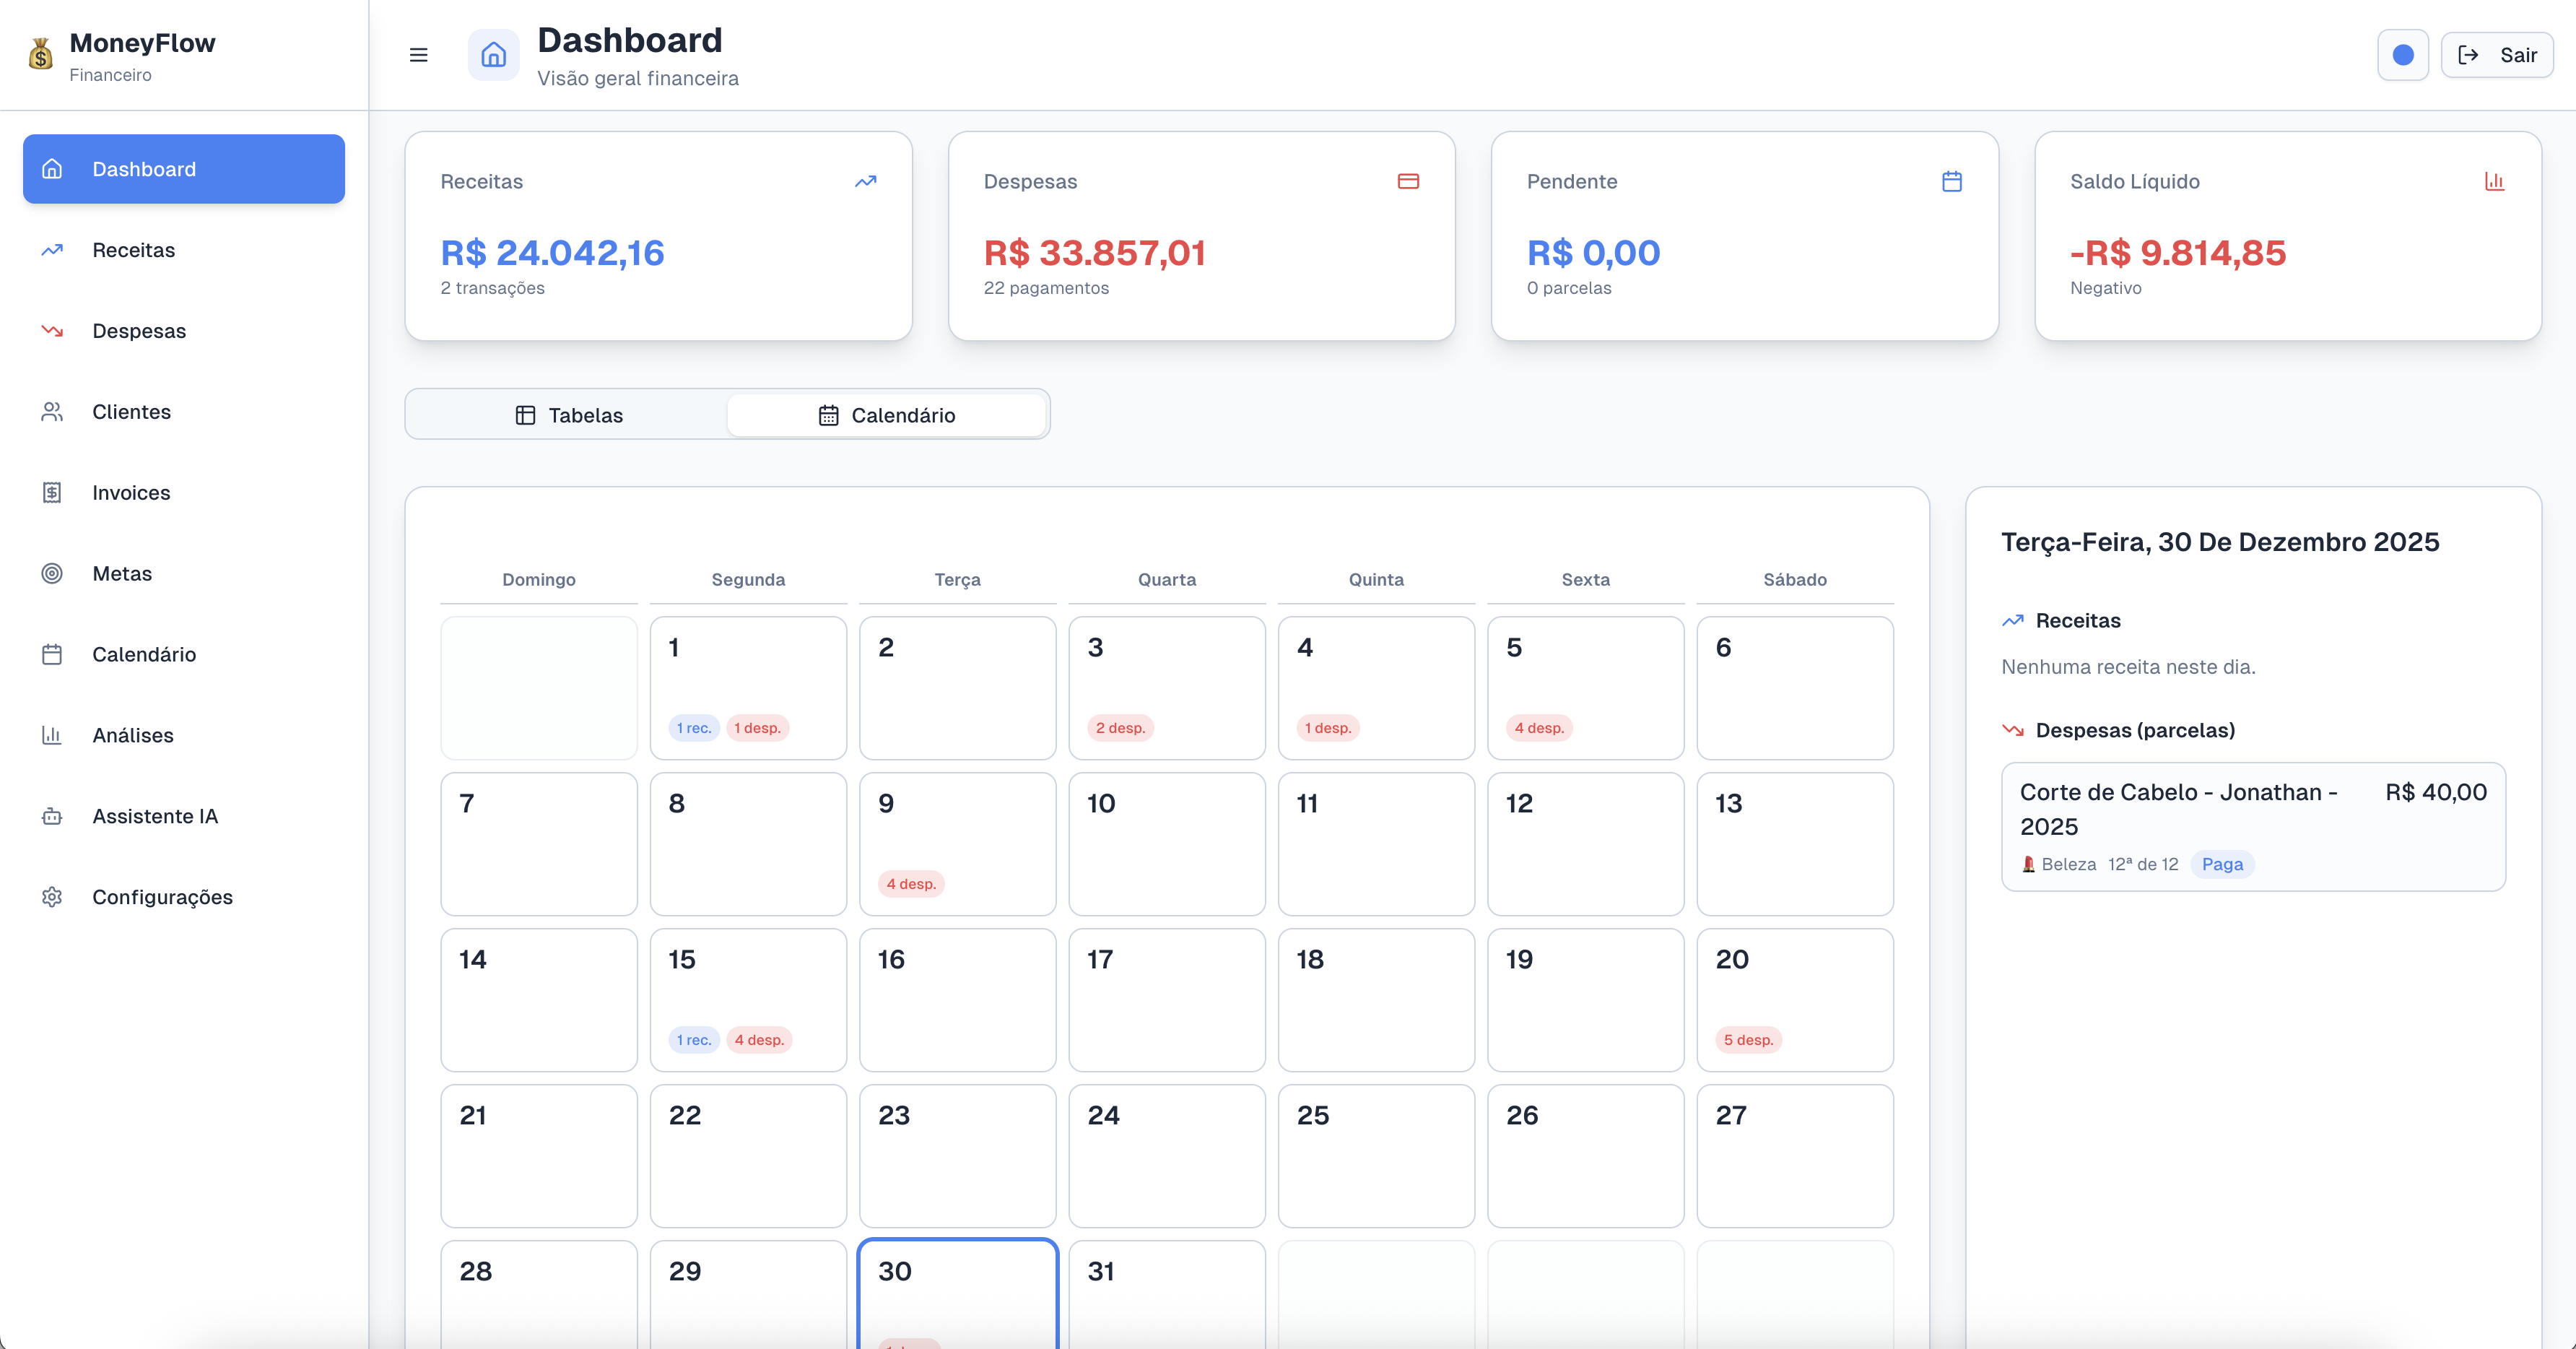
Task: Select day 22 in the calendar
Action: pyautogui.click(x=748, y=1156)
